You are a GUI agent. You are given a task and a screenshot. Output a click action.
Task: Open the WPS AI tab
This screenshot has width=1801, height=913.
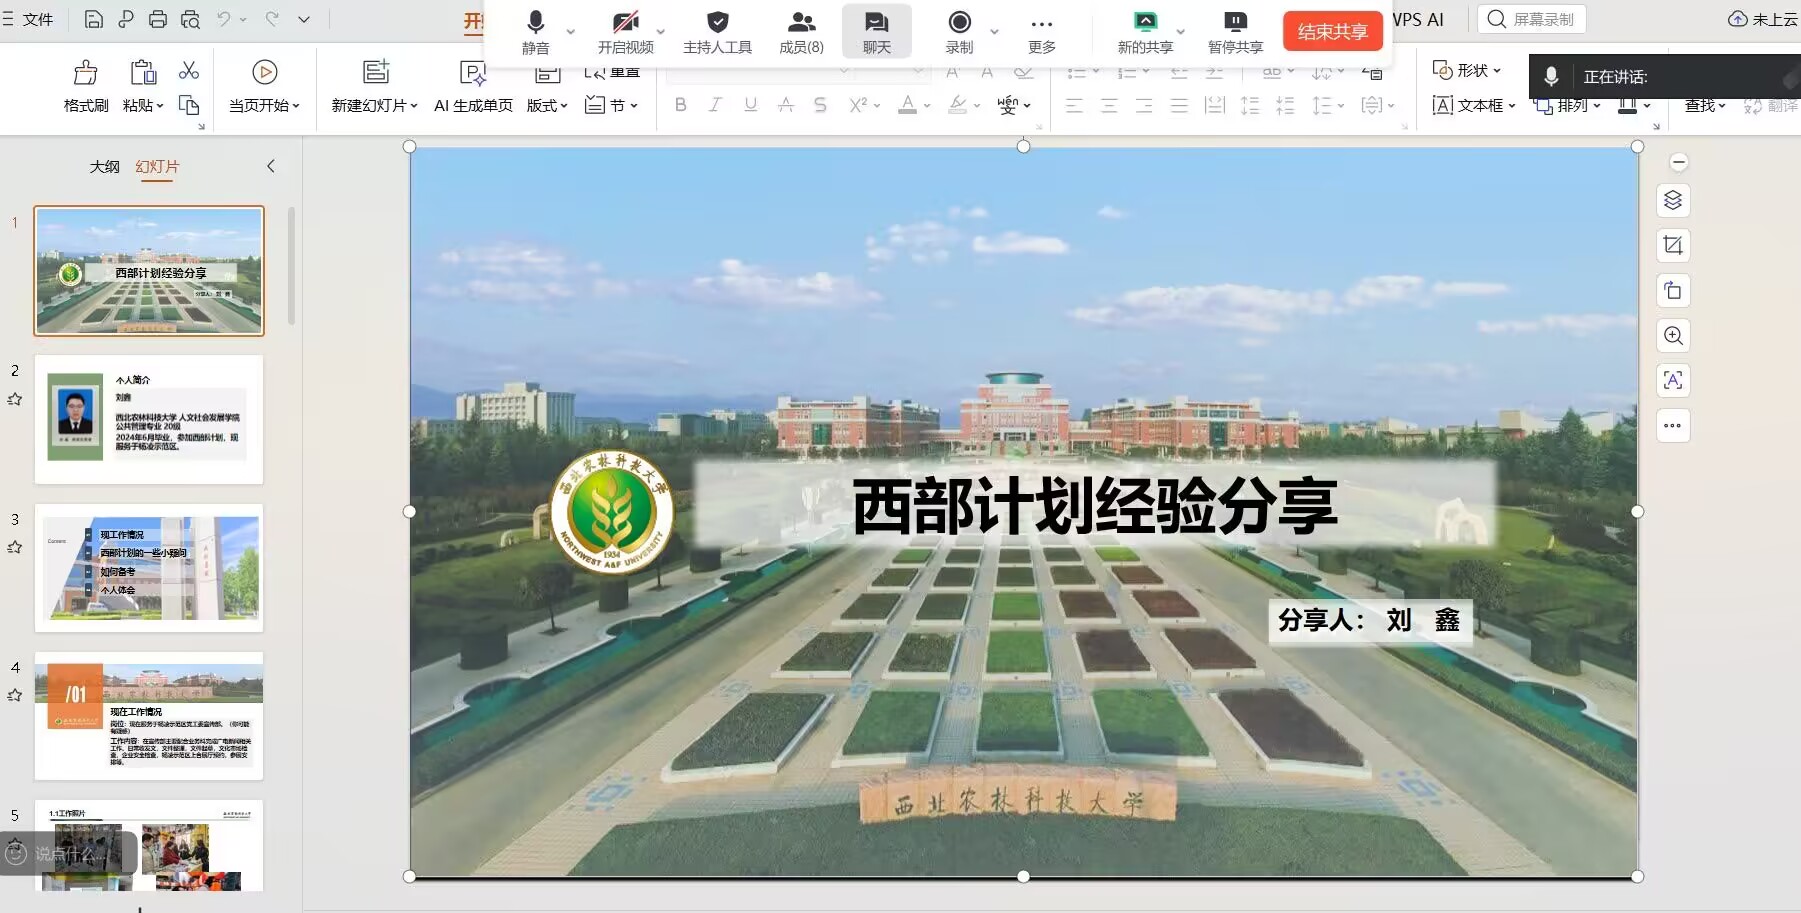click(x=1418, y=19)
